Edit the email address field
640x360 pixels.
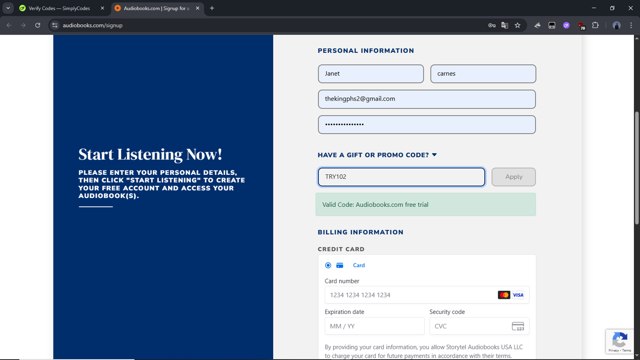point(427,99)
